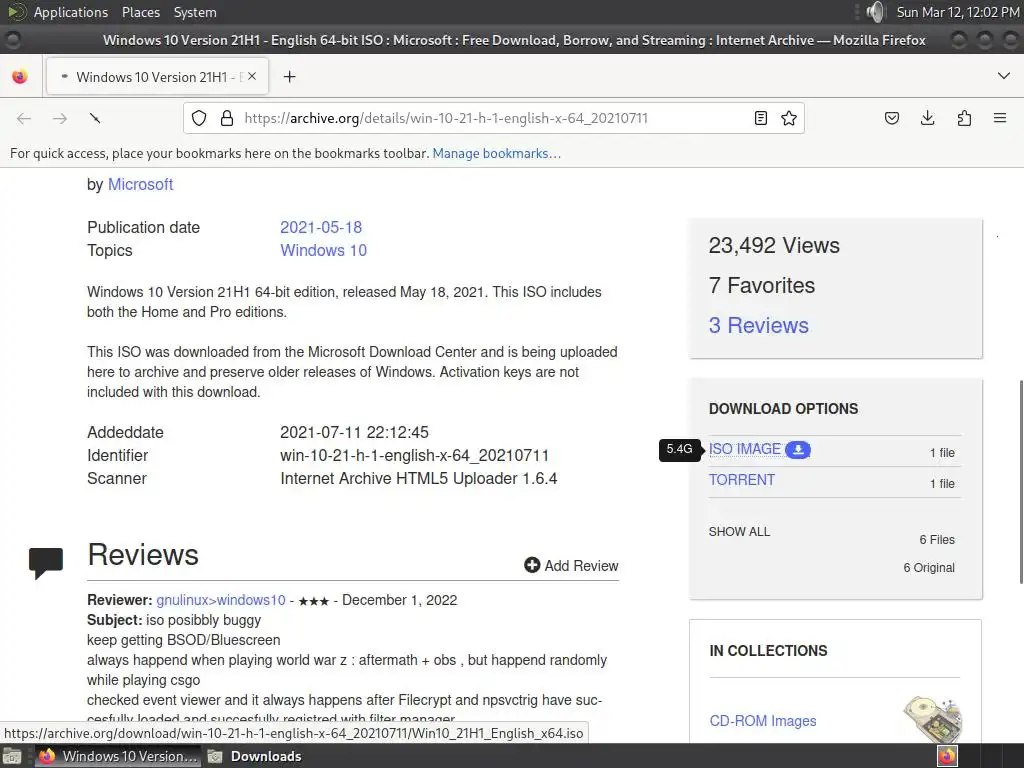Click Add Review button
Screen dimensions: 1024x768
571,566
